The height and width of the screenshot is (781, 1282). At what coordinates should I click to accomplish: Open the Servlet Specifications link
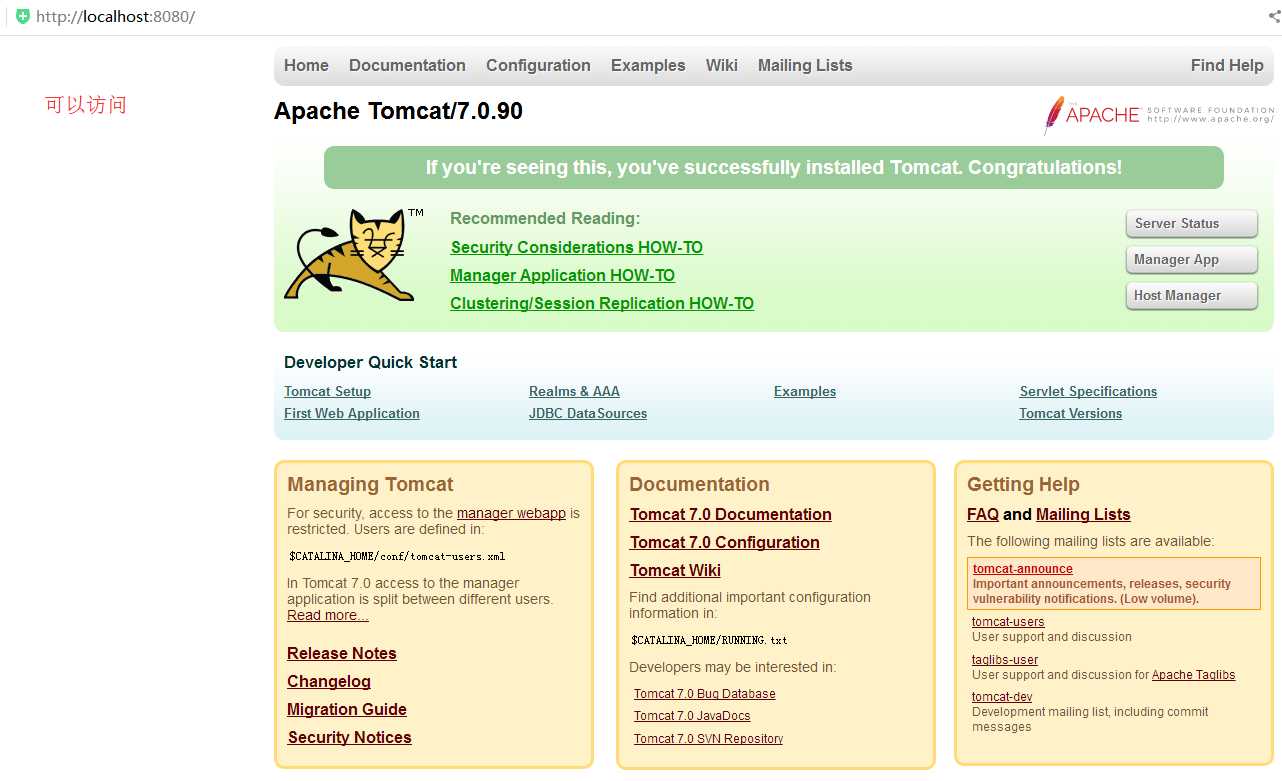click(1088, 392)
